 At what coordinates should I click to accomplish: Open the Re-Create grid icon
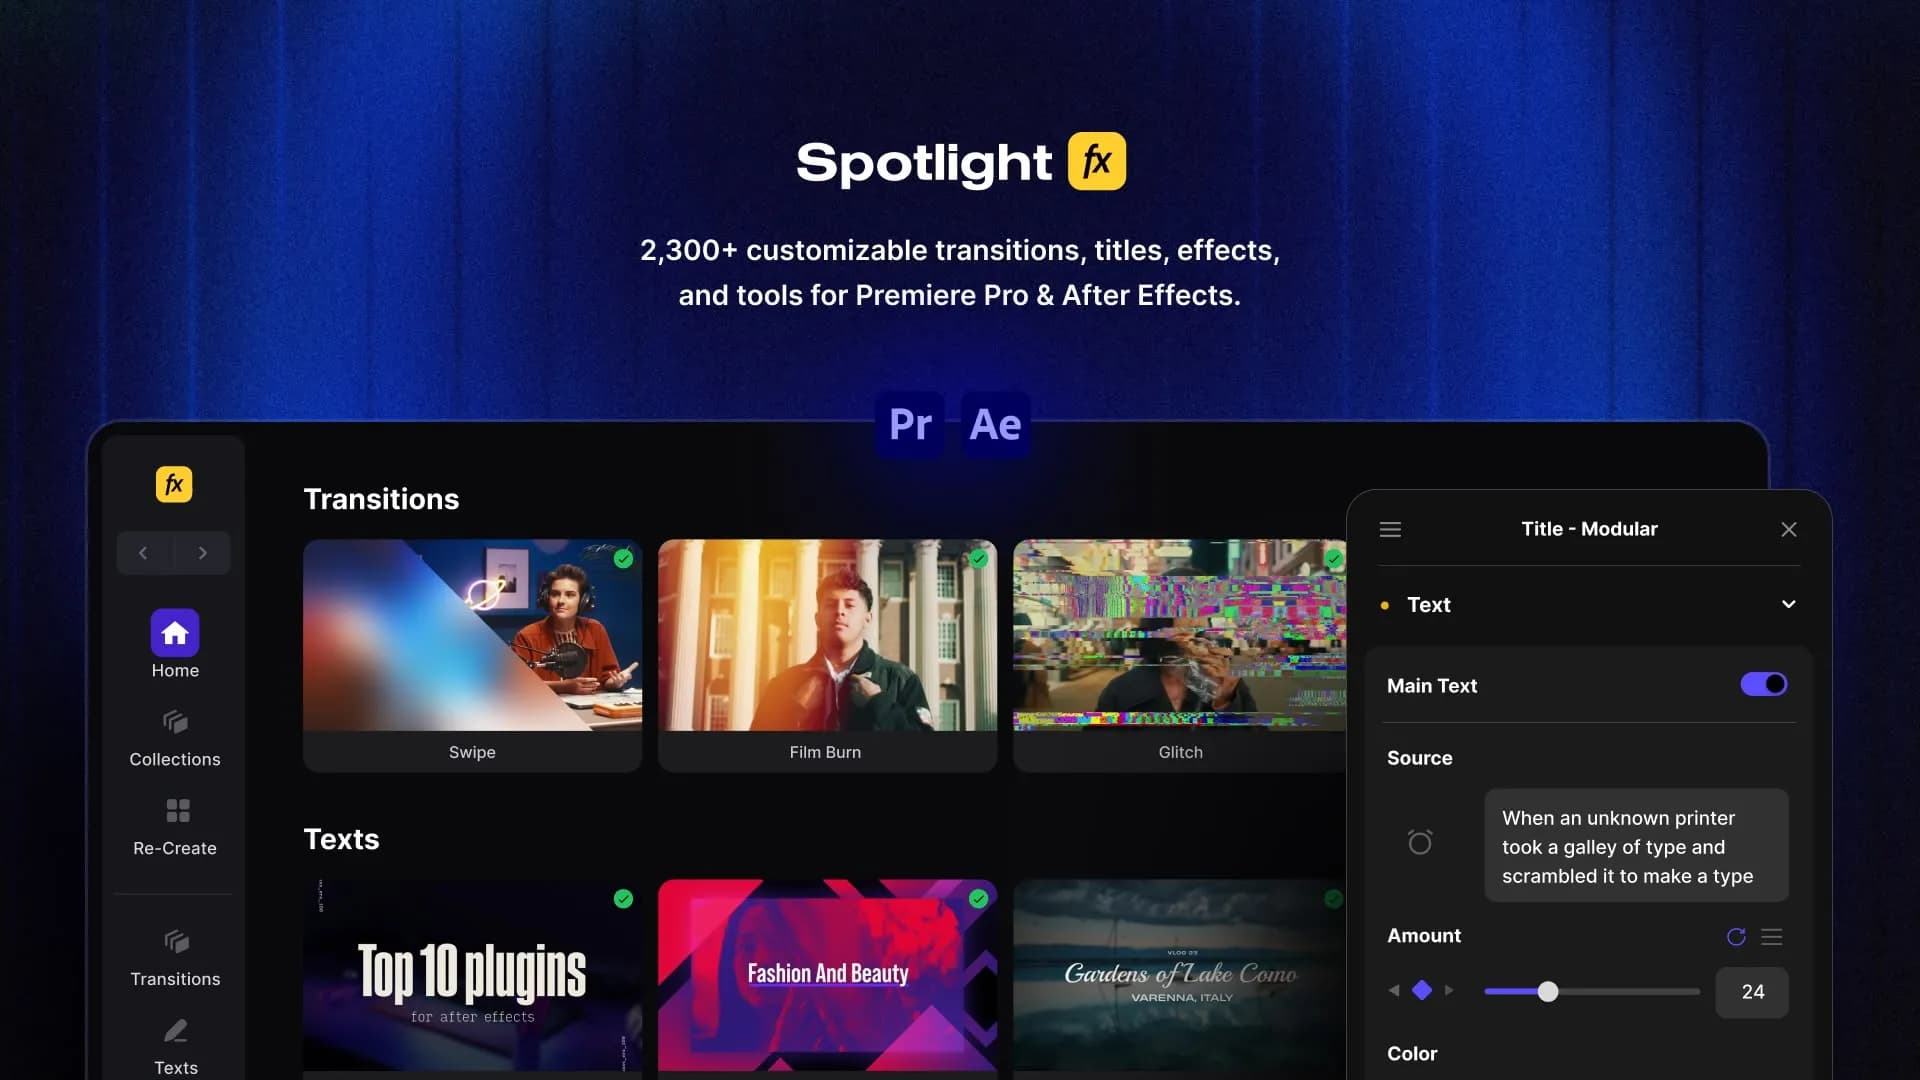point(177,810)
